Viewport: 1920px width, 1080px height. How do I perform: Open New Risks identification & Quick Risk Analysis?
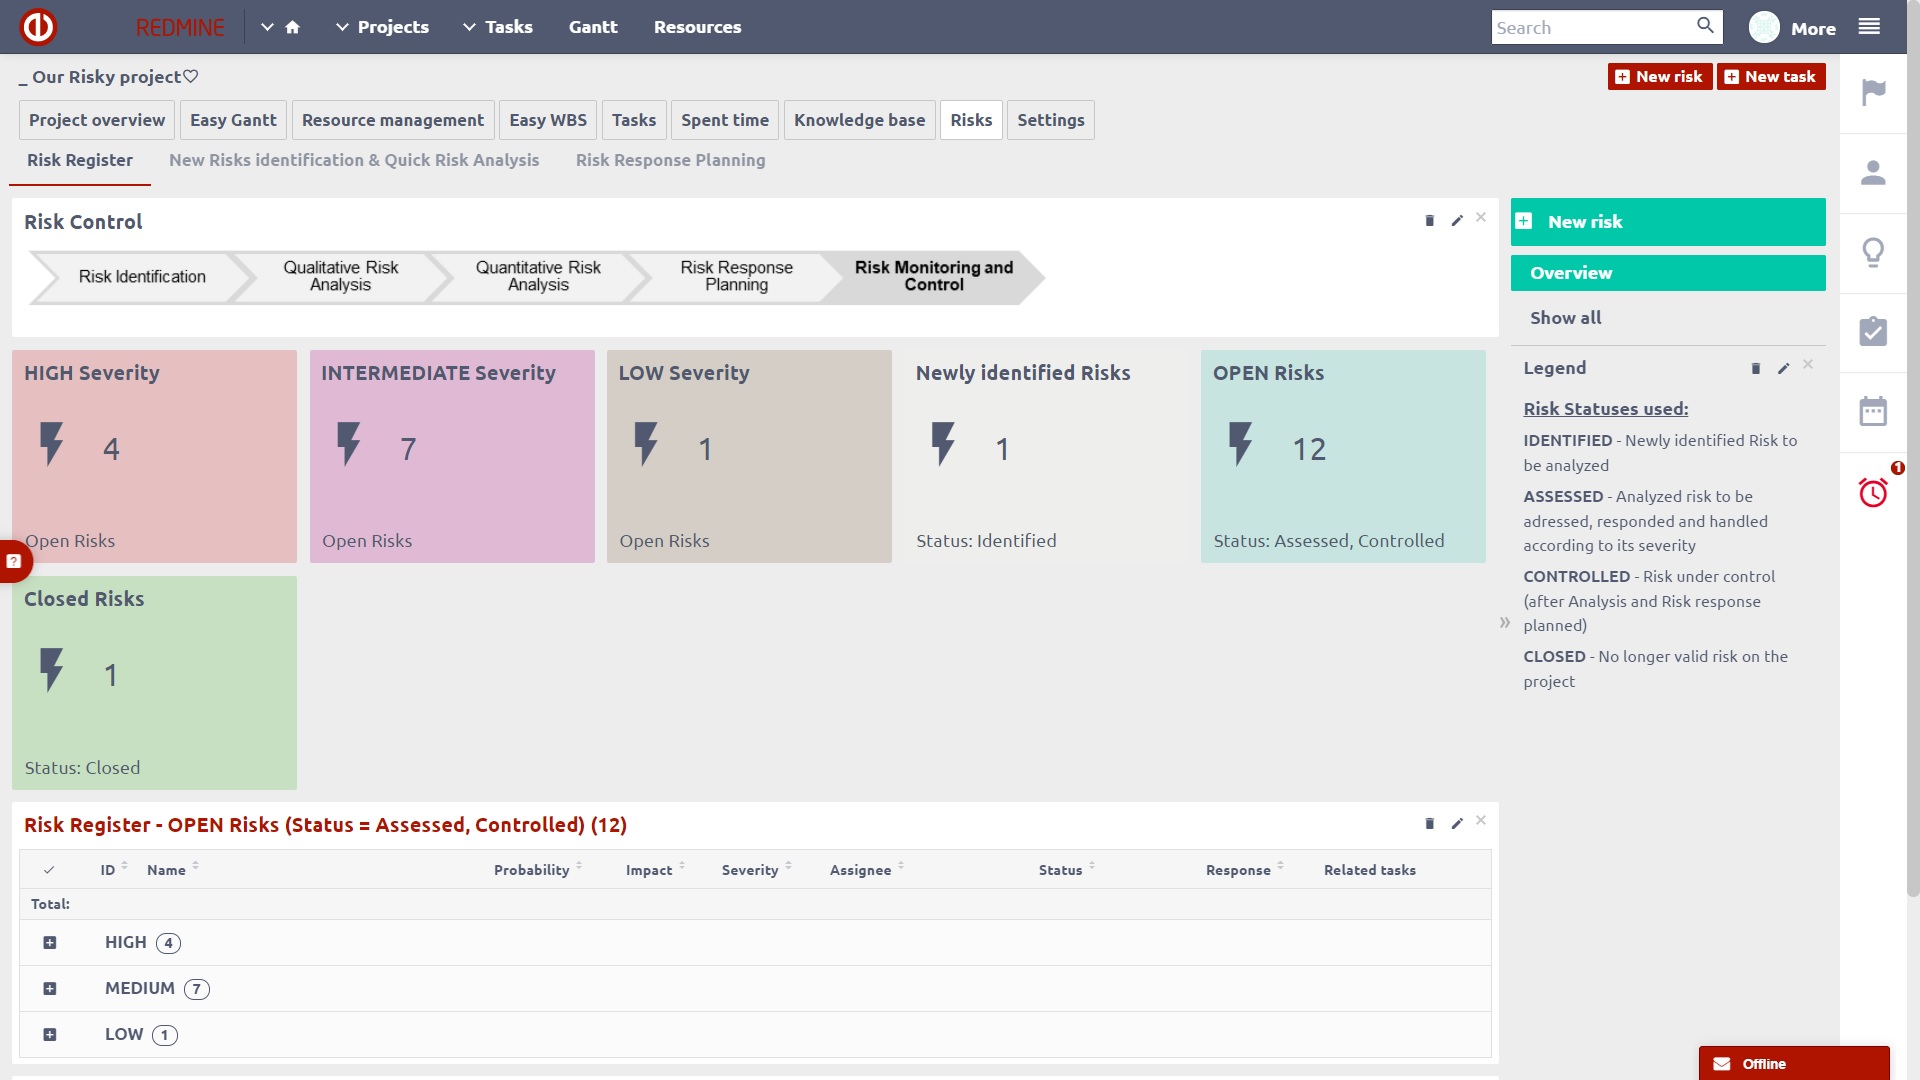point(354,160)
